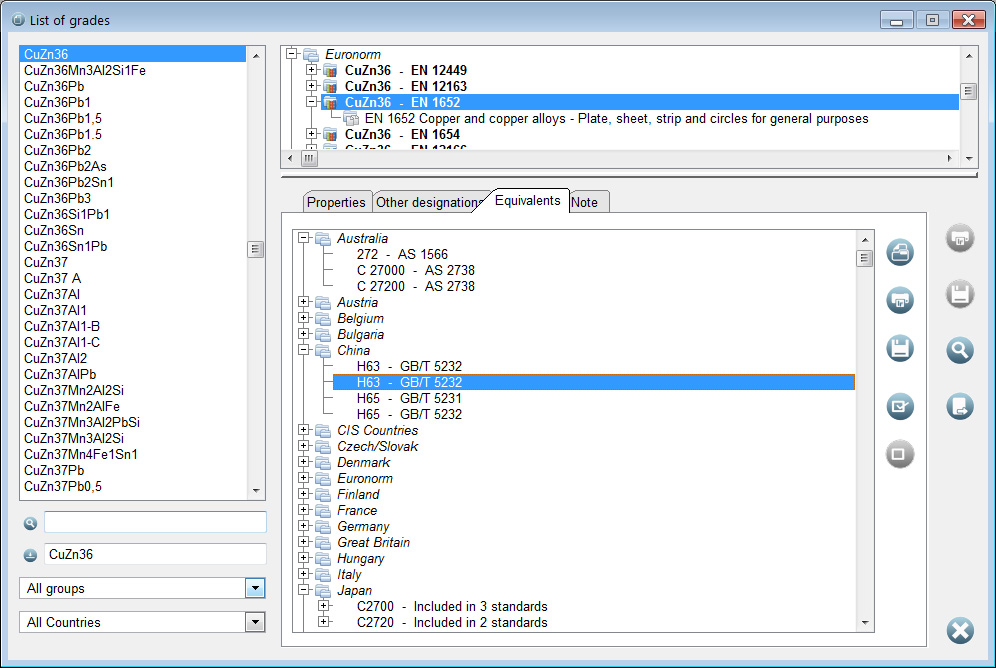The height and width of the screenshot is (668, 996).
Task: Click the magnifier icon beside the empty search field
Action: 30,523
